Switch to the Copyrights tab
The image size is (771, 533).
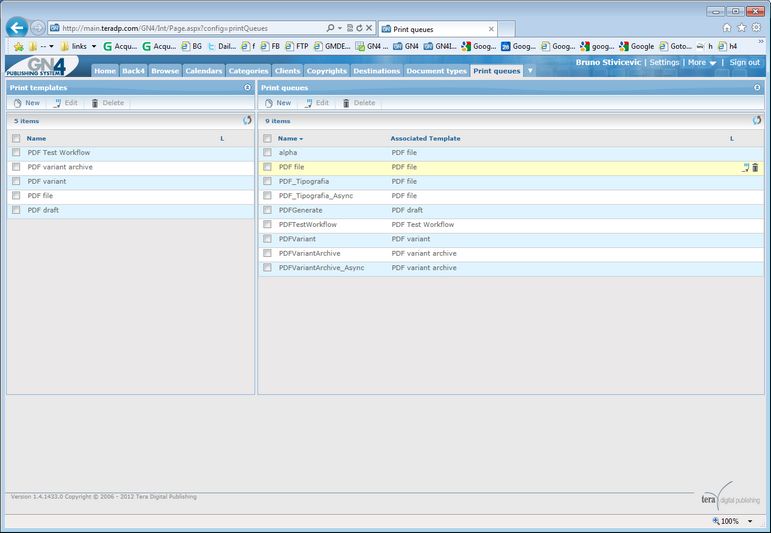point(327,71)
